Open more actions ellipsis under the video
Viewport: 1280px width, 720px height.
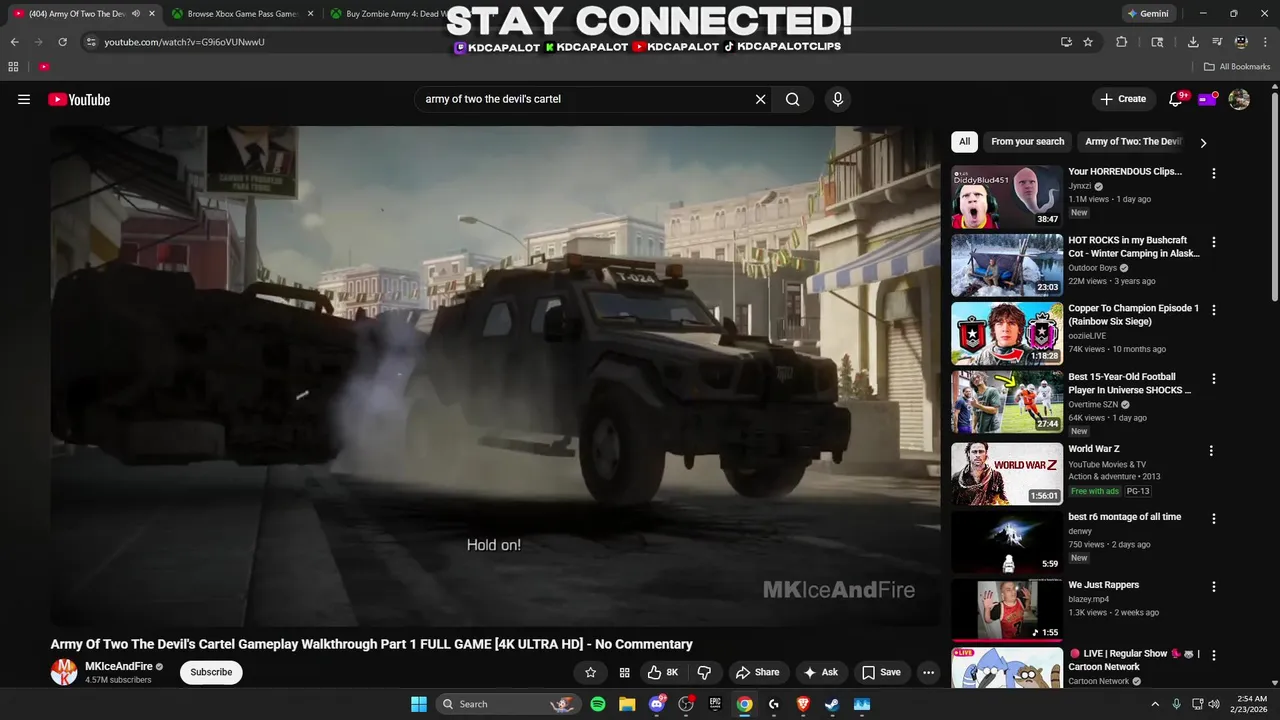[x=928, y=672]
